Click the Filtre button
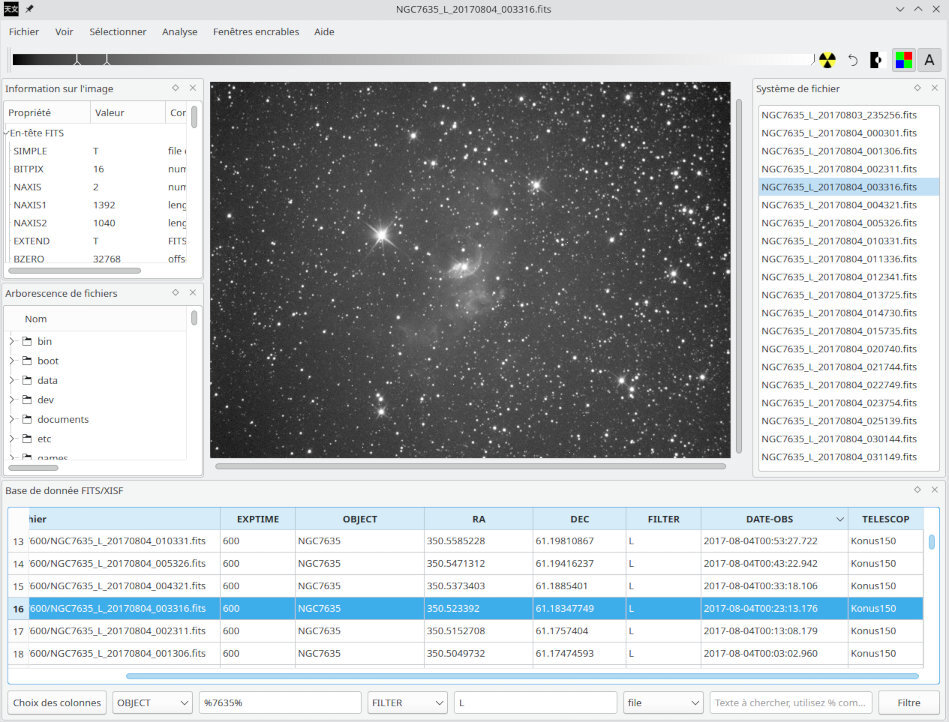The height and width of the screenshot is (722, 949). 908,703
